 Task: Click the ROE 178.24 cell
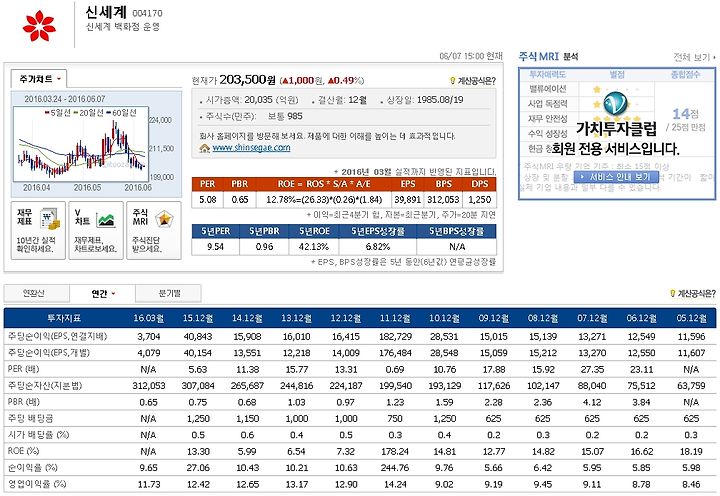tap(395, 451)
